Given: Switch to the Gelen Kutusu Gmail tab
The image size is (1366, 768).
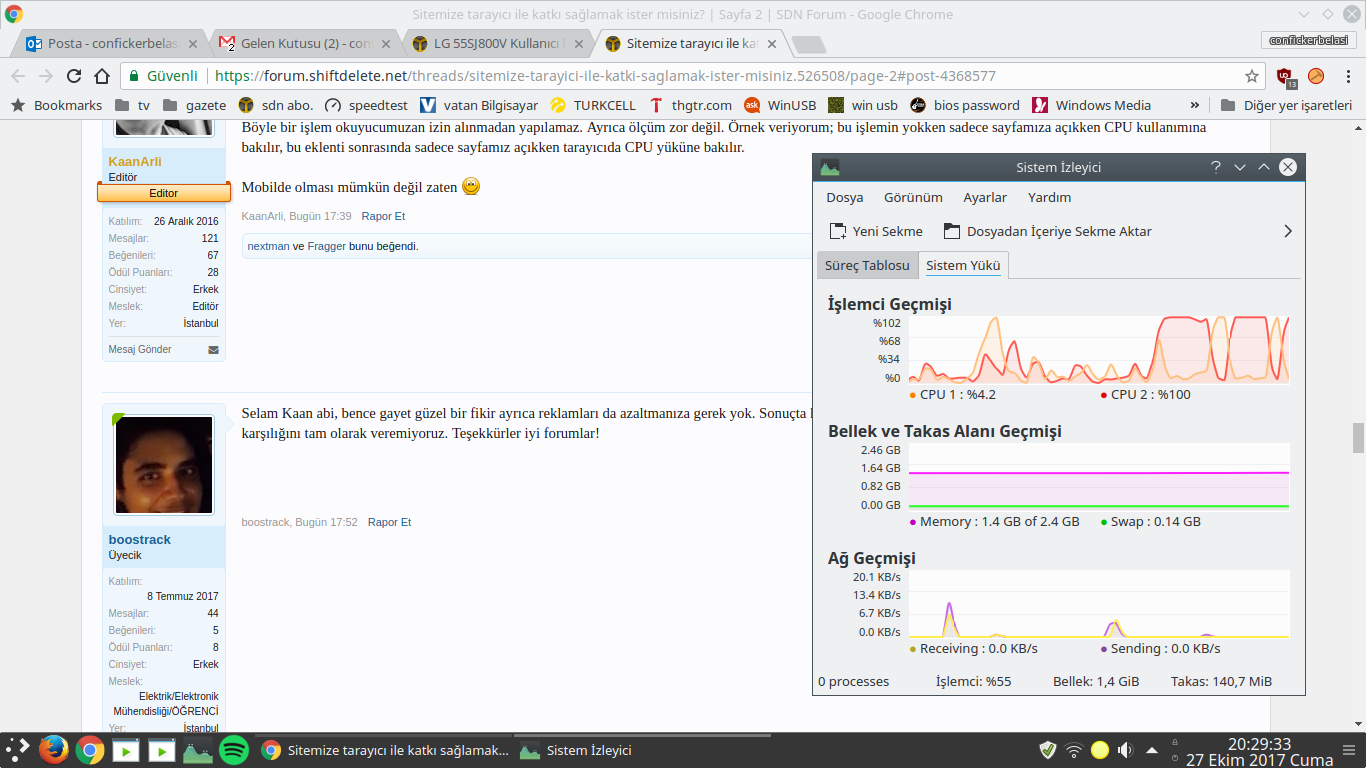Looking at the screenshot, I should (306, 44).
